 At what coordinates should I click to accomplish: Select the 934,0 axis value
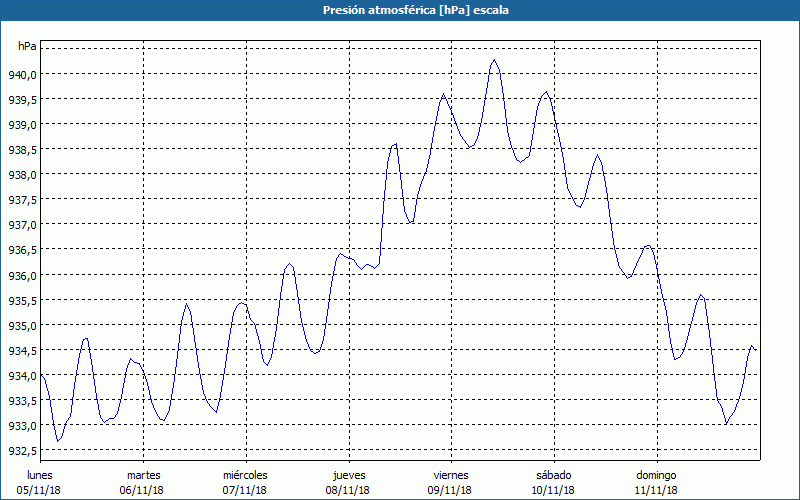point(22,377)
